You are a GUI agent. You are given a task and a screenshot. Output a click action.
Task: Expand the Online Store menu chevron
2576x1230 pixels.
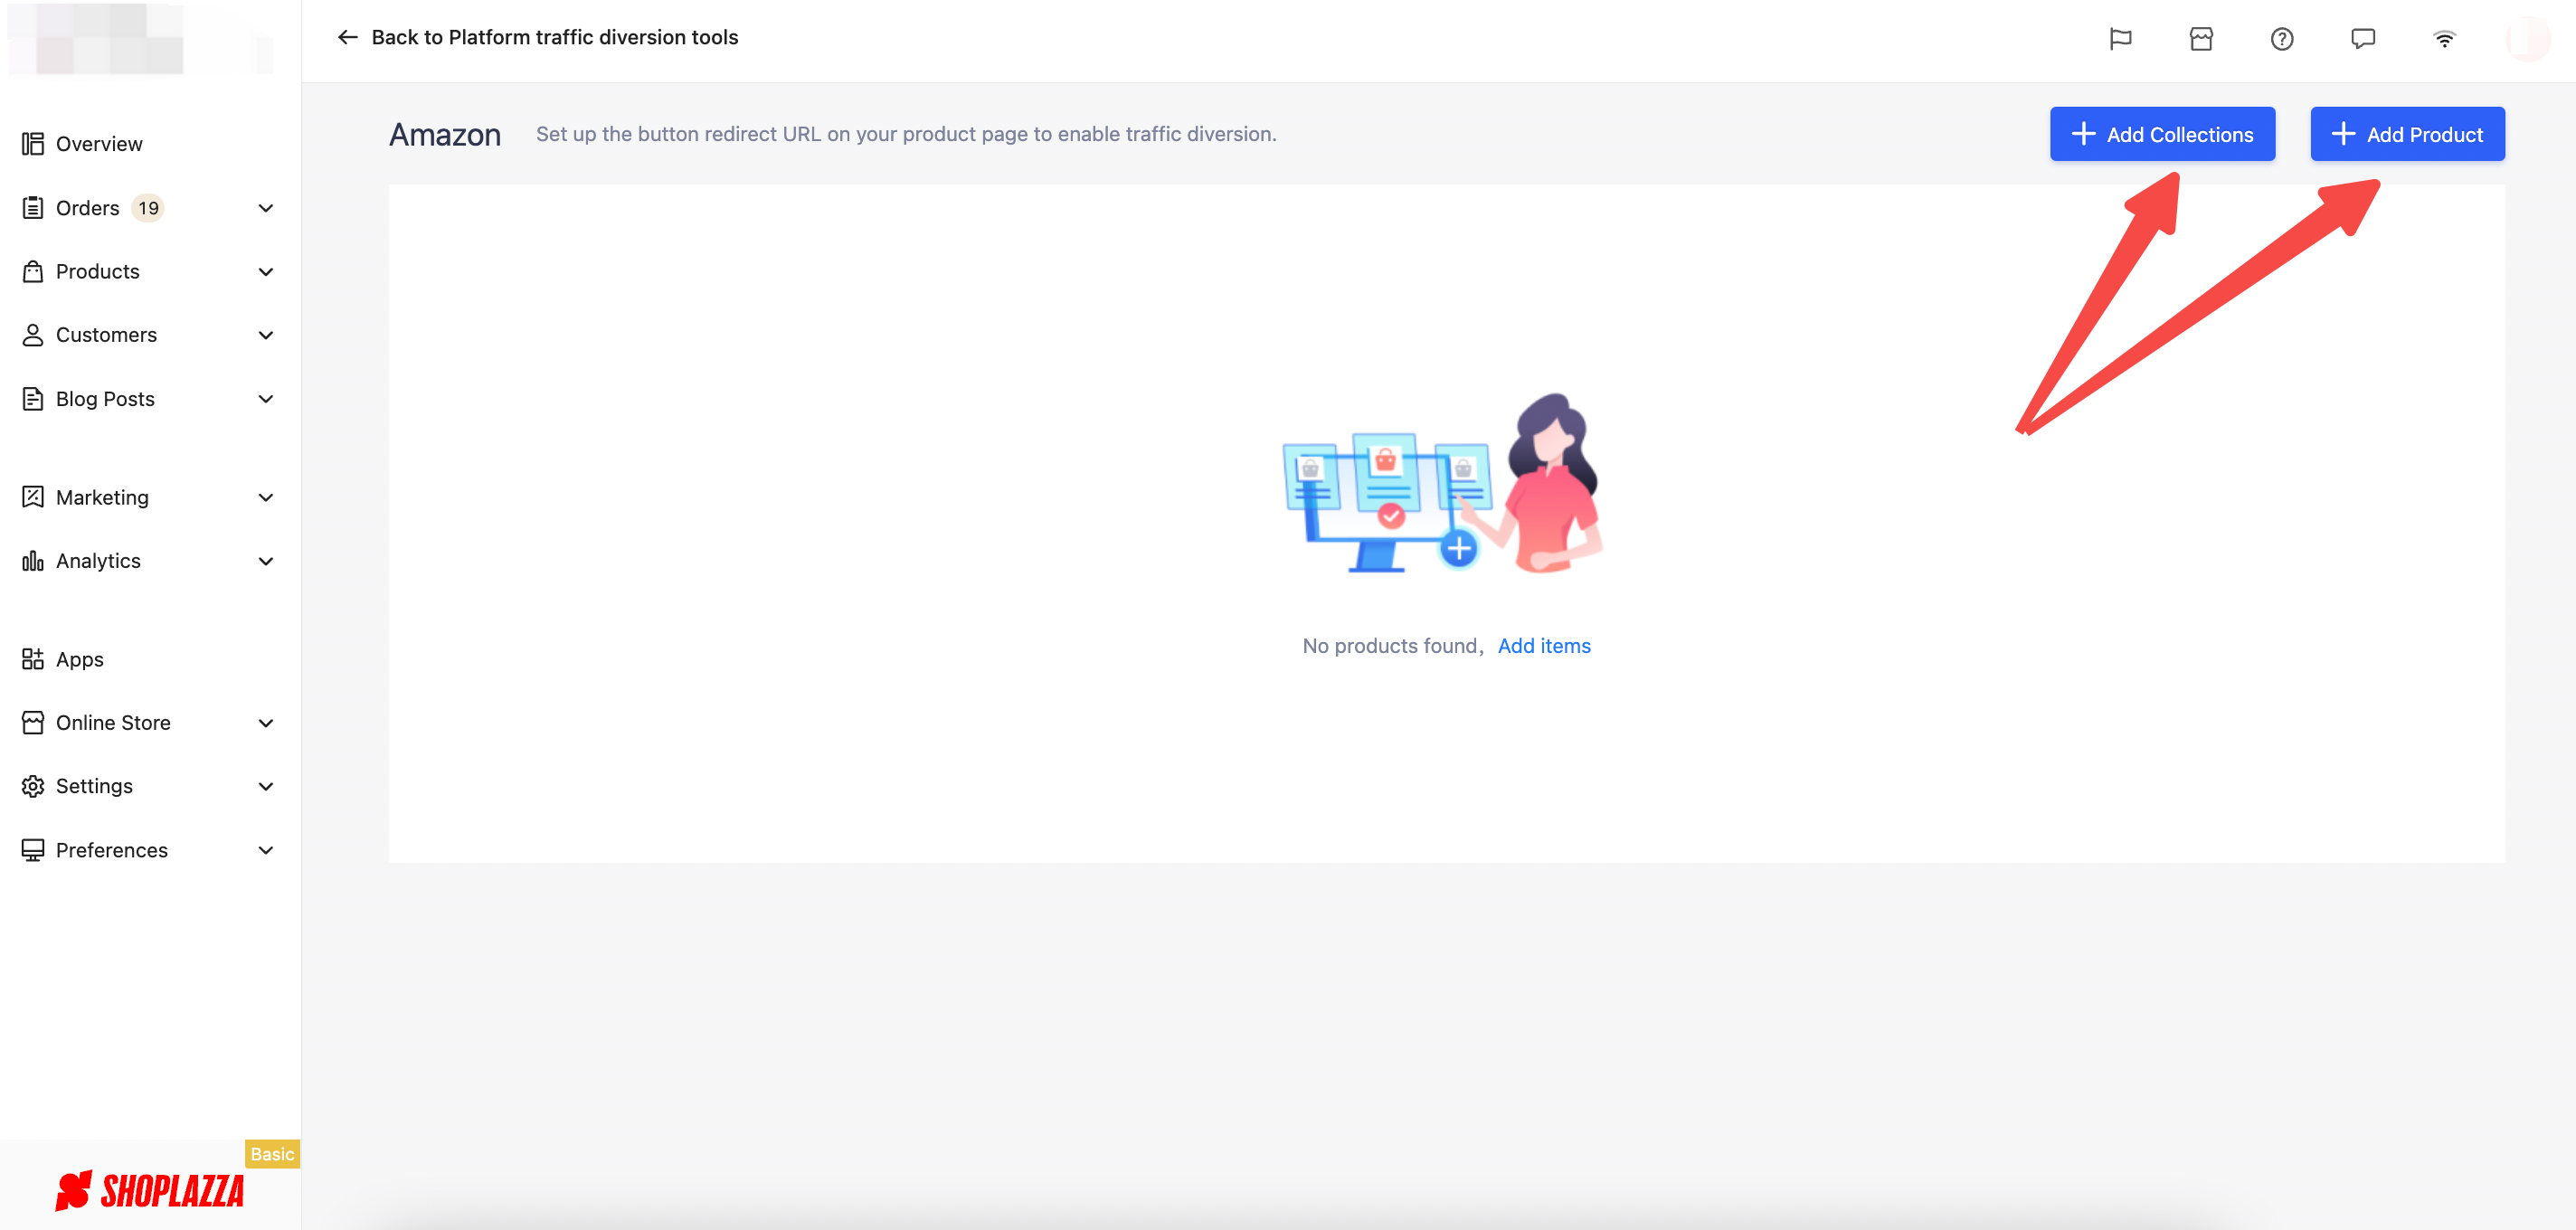[266, 723]
